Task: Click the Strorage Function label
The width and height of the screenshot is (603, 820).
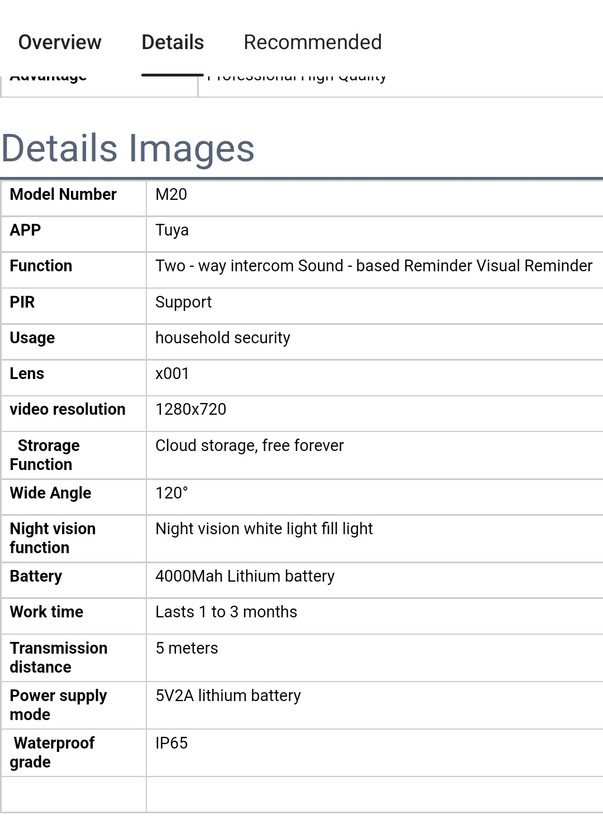Action: [x=45, y=455]
